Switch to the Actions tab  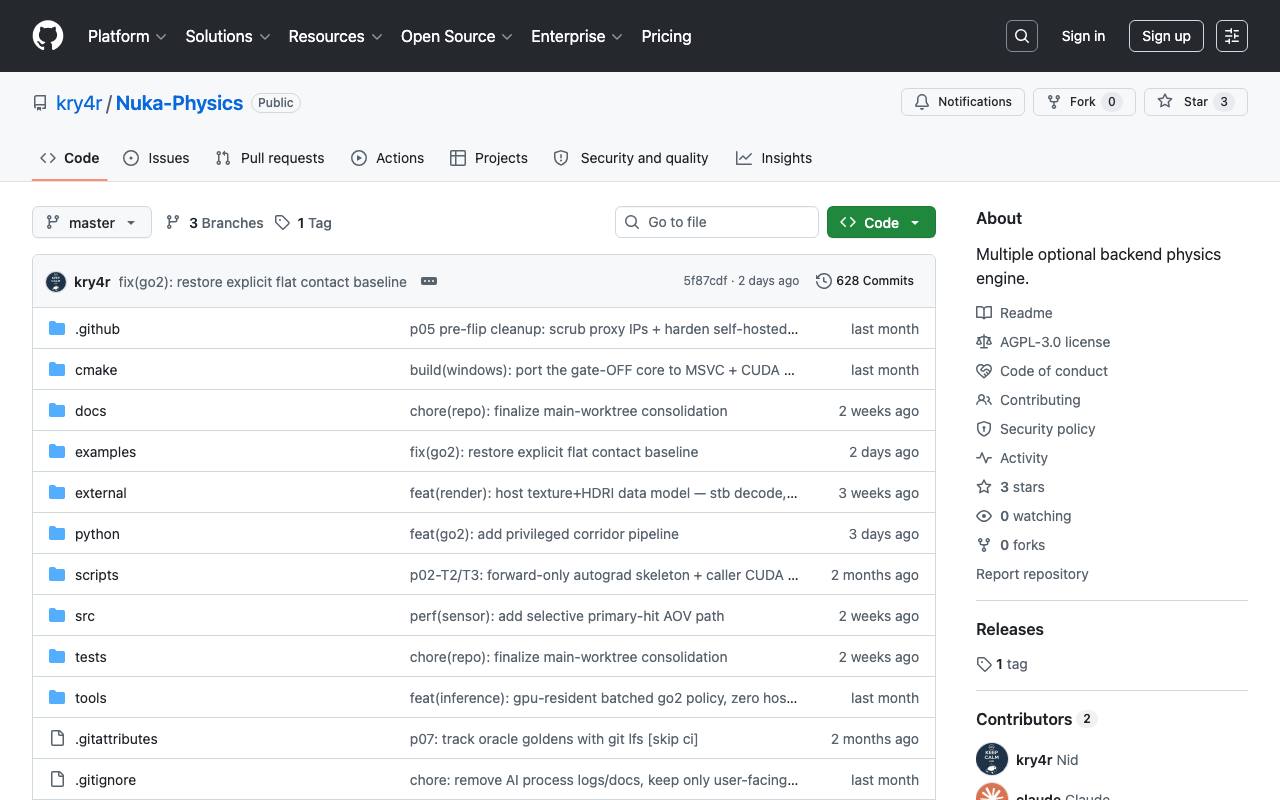coord(388,158)
